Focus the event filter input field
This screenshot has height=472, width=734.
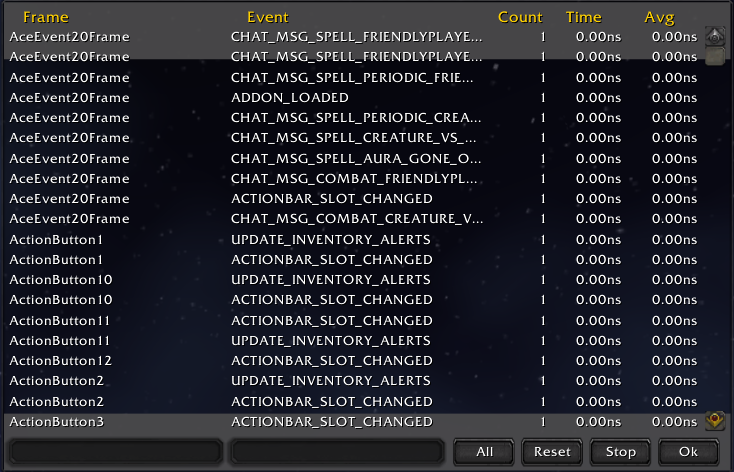[x=336, y=452]
